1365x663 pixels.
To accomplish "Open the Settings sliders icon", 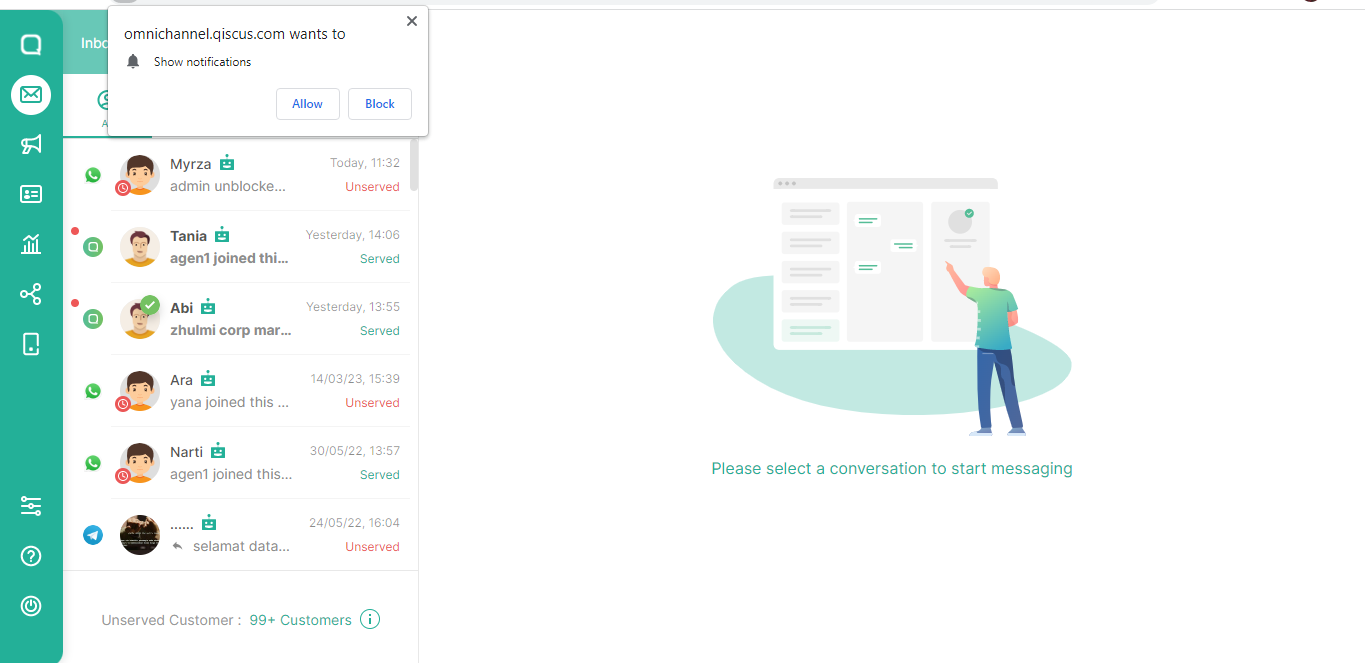I will coord(31,506).
